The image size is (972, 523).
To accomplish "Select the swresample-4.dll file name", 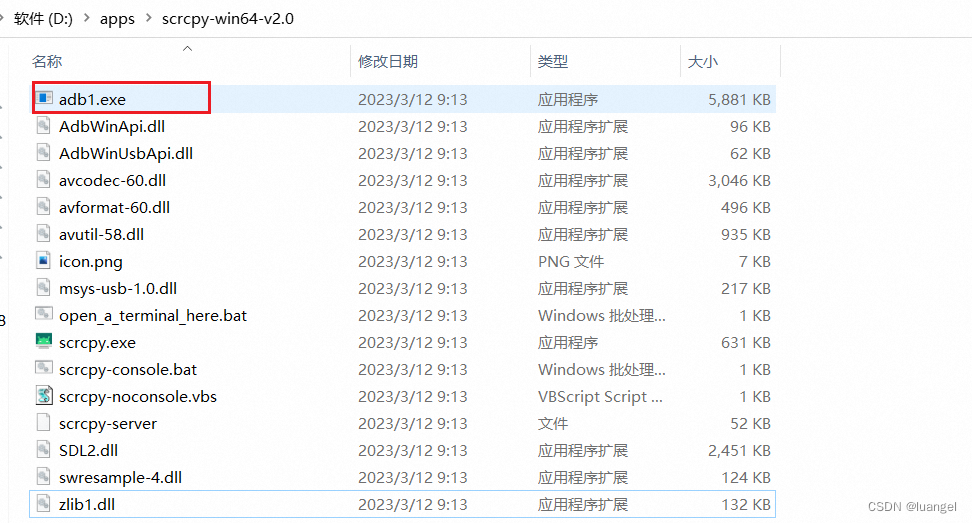I will tap(120, 478).
